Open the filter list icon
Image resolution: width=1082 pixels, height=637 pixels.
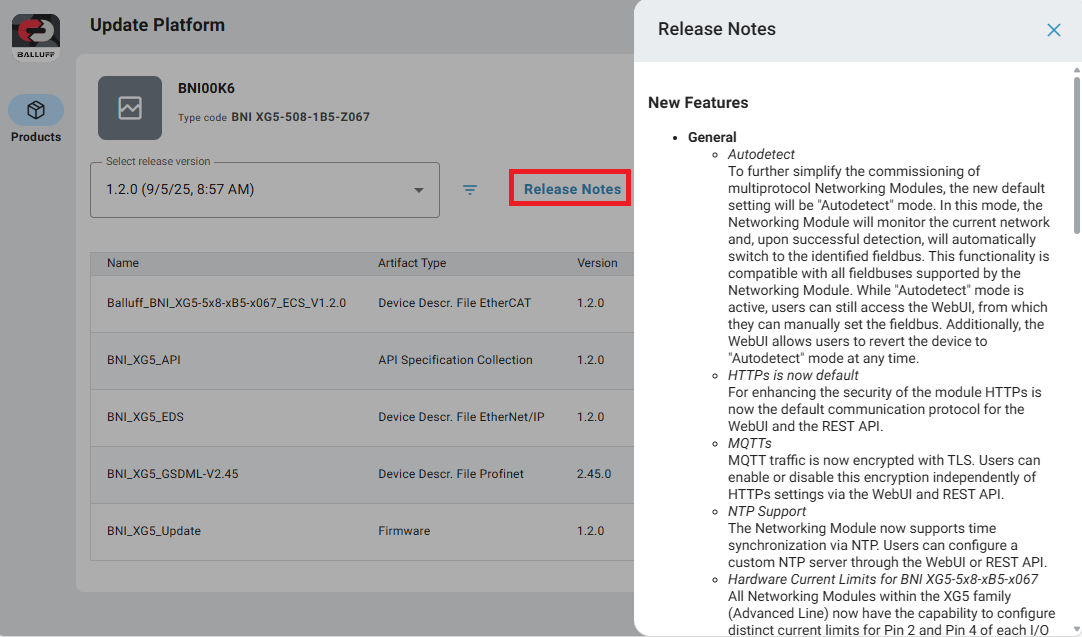point(470,189)
